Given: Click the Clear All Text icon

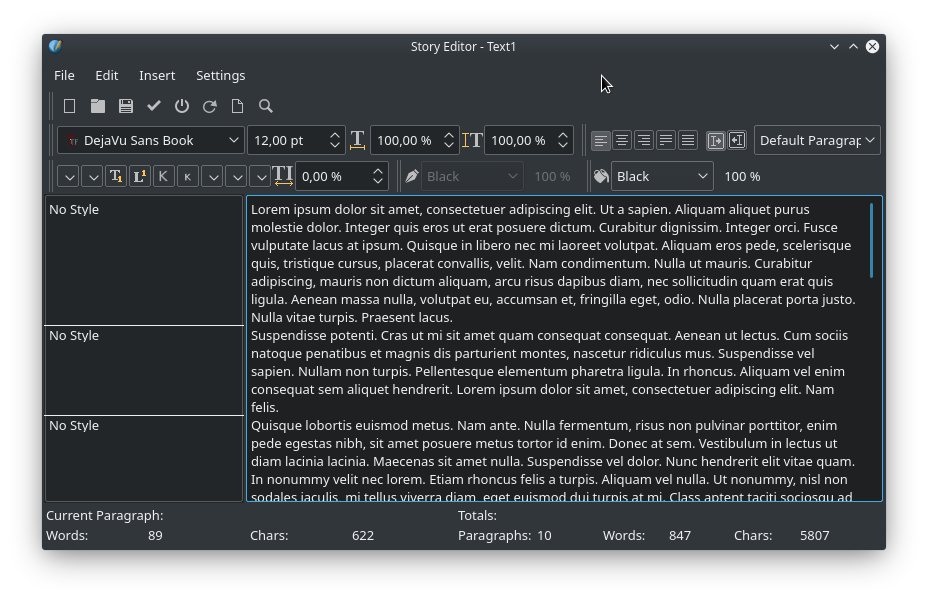Looking at the screenshot, I should coord(69,106).
